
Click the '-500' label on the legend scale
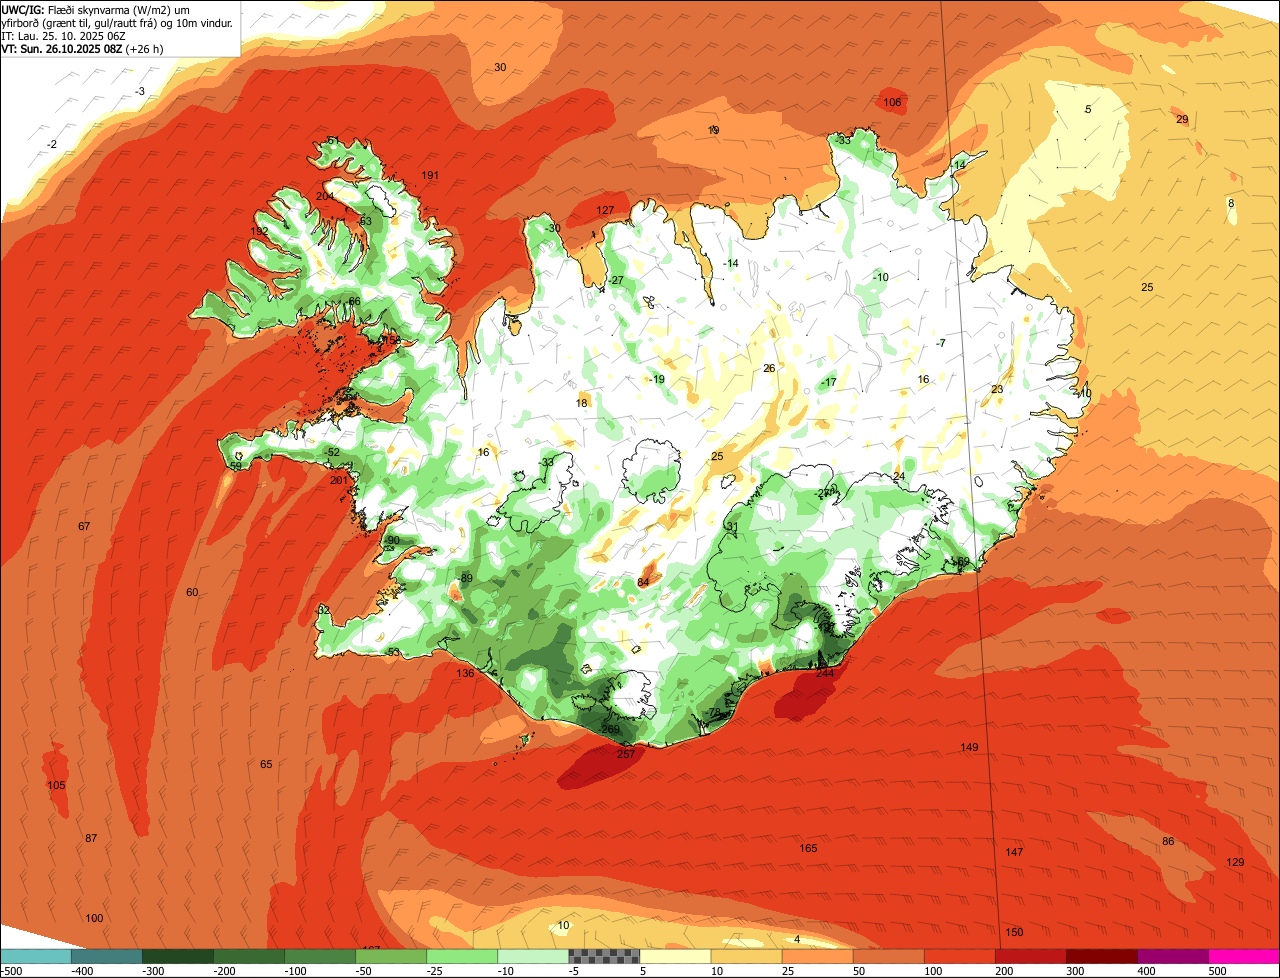click(x=11, y=971)
